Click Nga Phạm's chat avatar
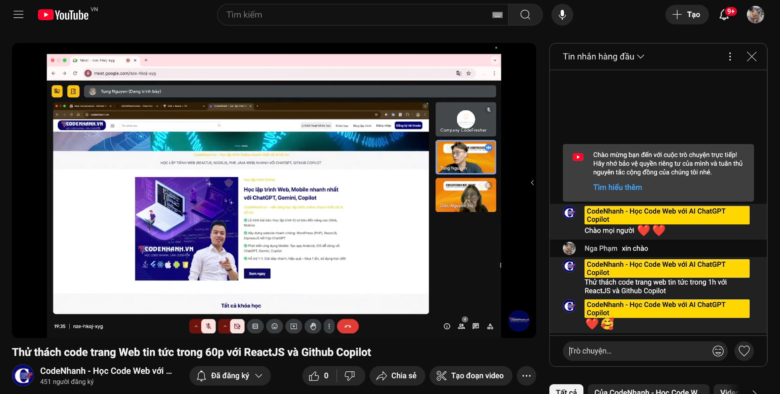This screenshot has width=780, height=394. [570, 248]
